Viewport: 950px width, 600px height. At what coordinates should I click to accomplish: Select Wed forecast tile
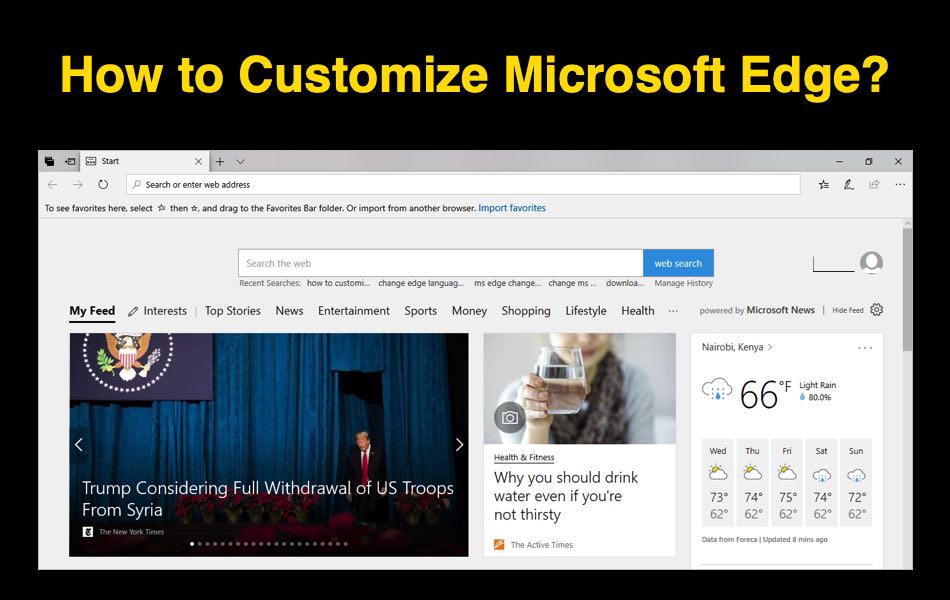[x=718, y=482]
